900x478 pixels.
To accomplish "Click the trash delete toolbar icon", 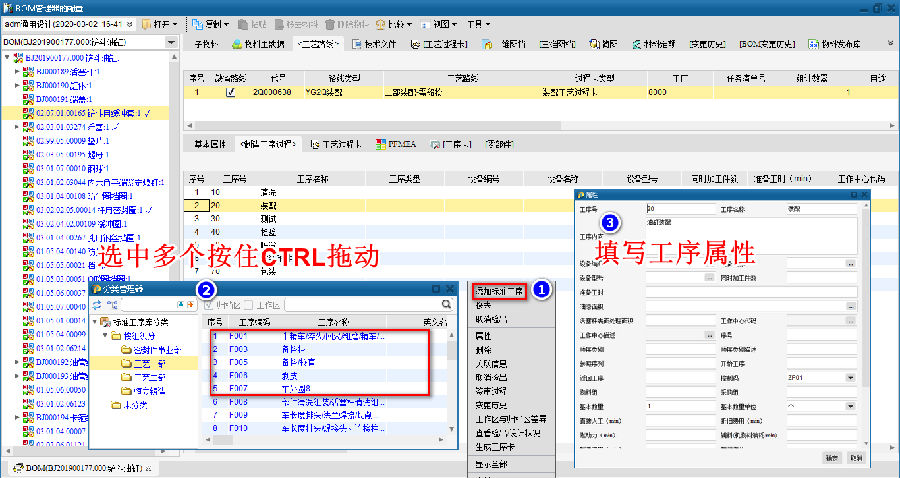I will [330, 25].
